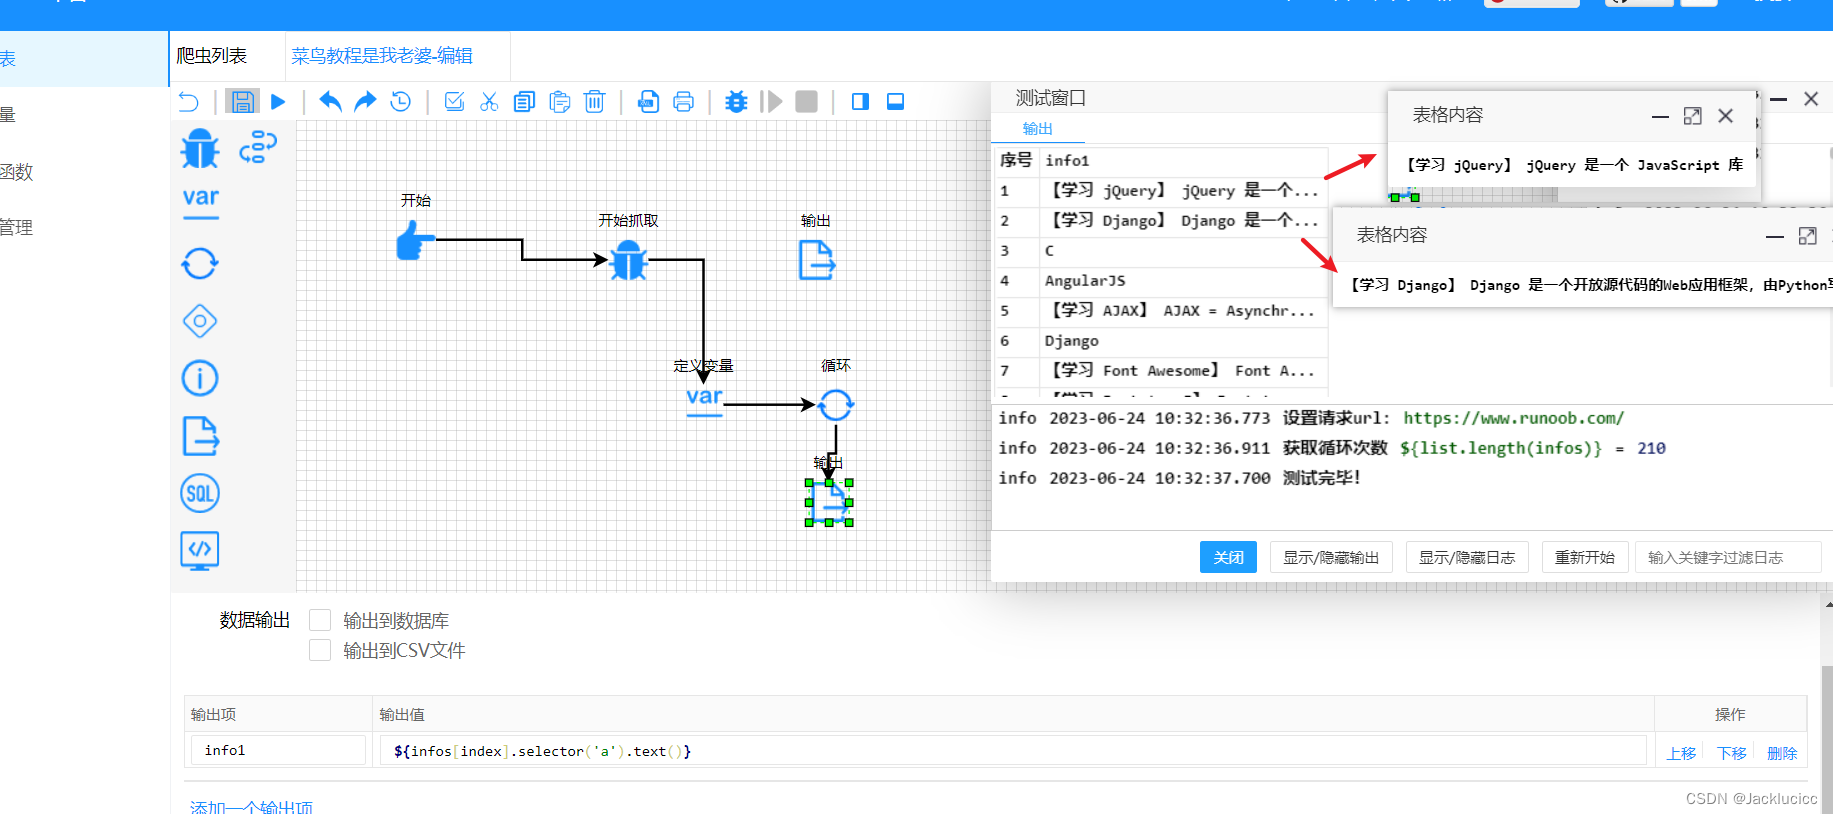Toggle the bottom panel layout icon
The width and height of the screenshot is (1833, 814).
896,101
